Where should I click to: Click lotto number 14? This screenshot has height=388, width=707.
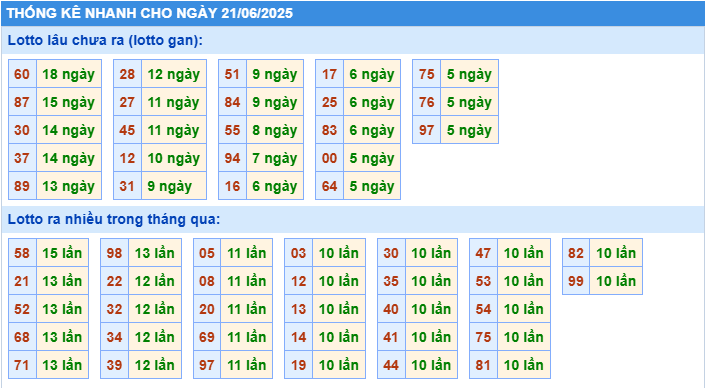[x=298, y=337]
